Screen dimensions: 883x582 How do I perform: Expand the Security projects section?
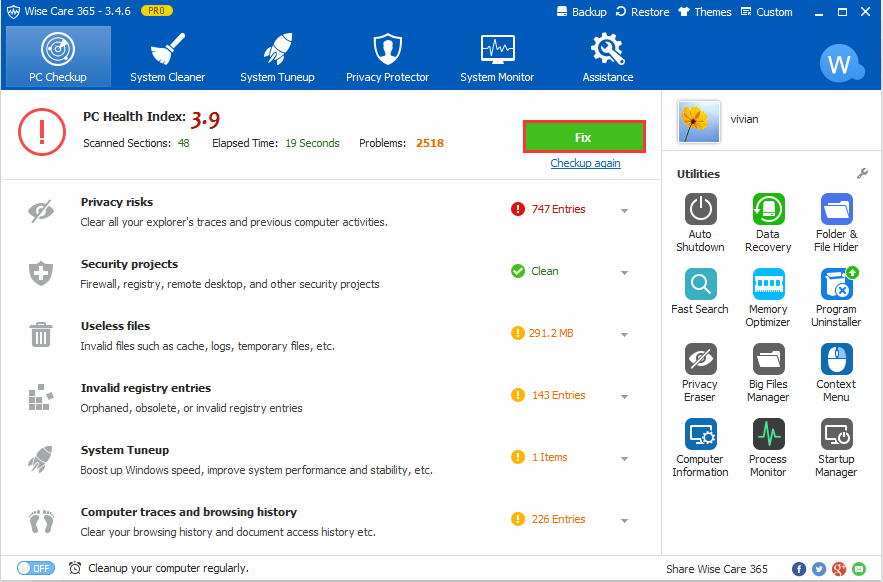[x=625, y=273]
